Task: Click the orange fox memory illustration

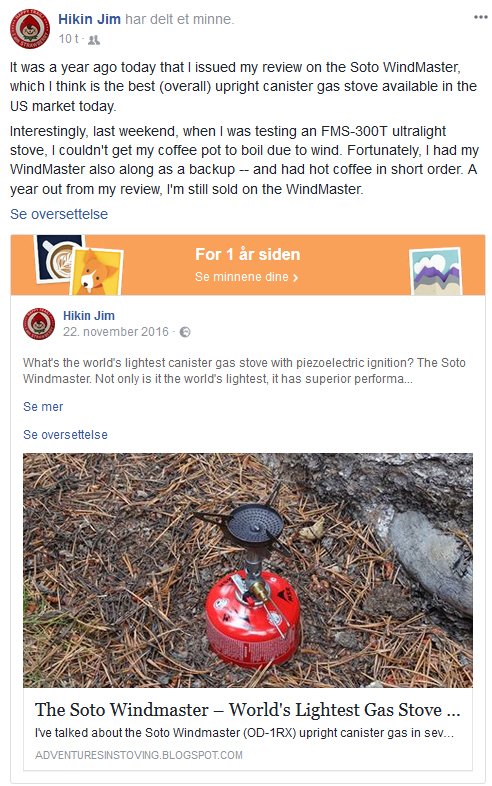Action: [x=96, y=271]
